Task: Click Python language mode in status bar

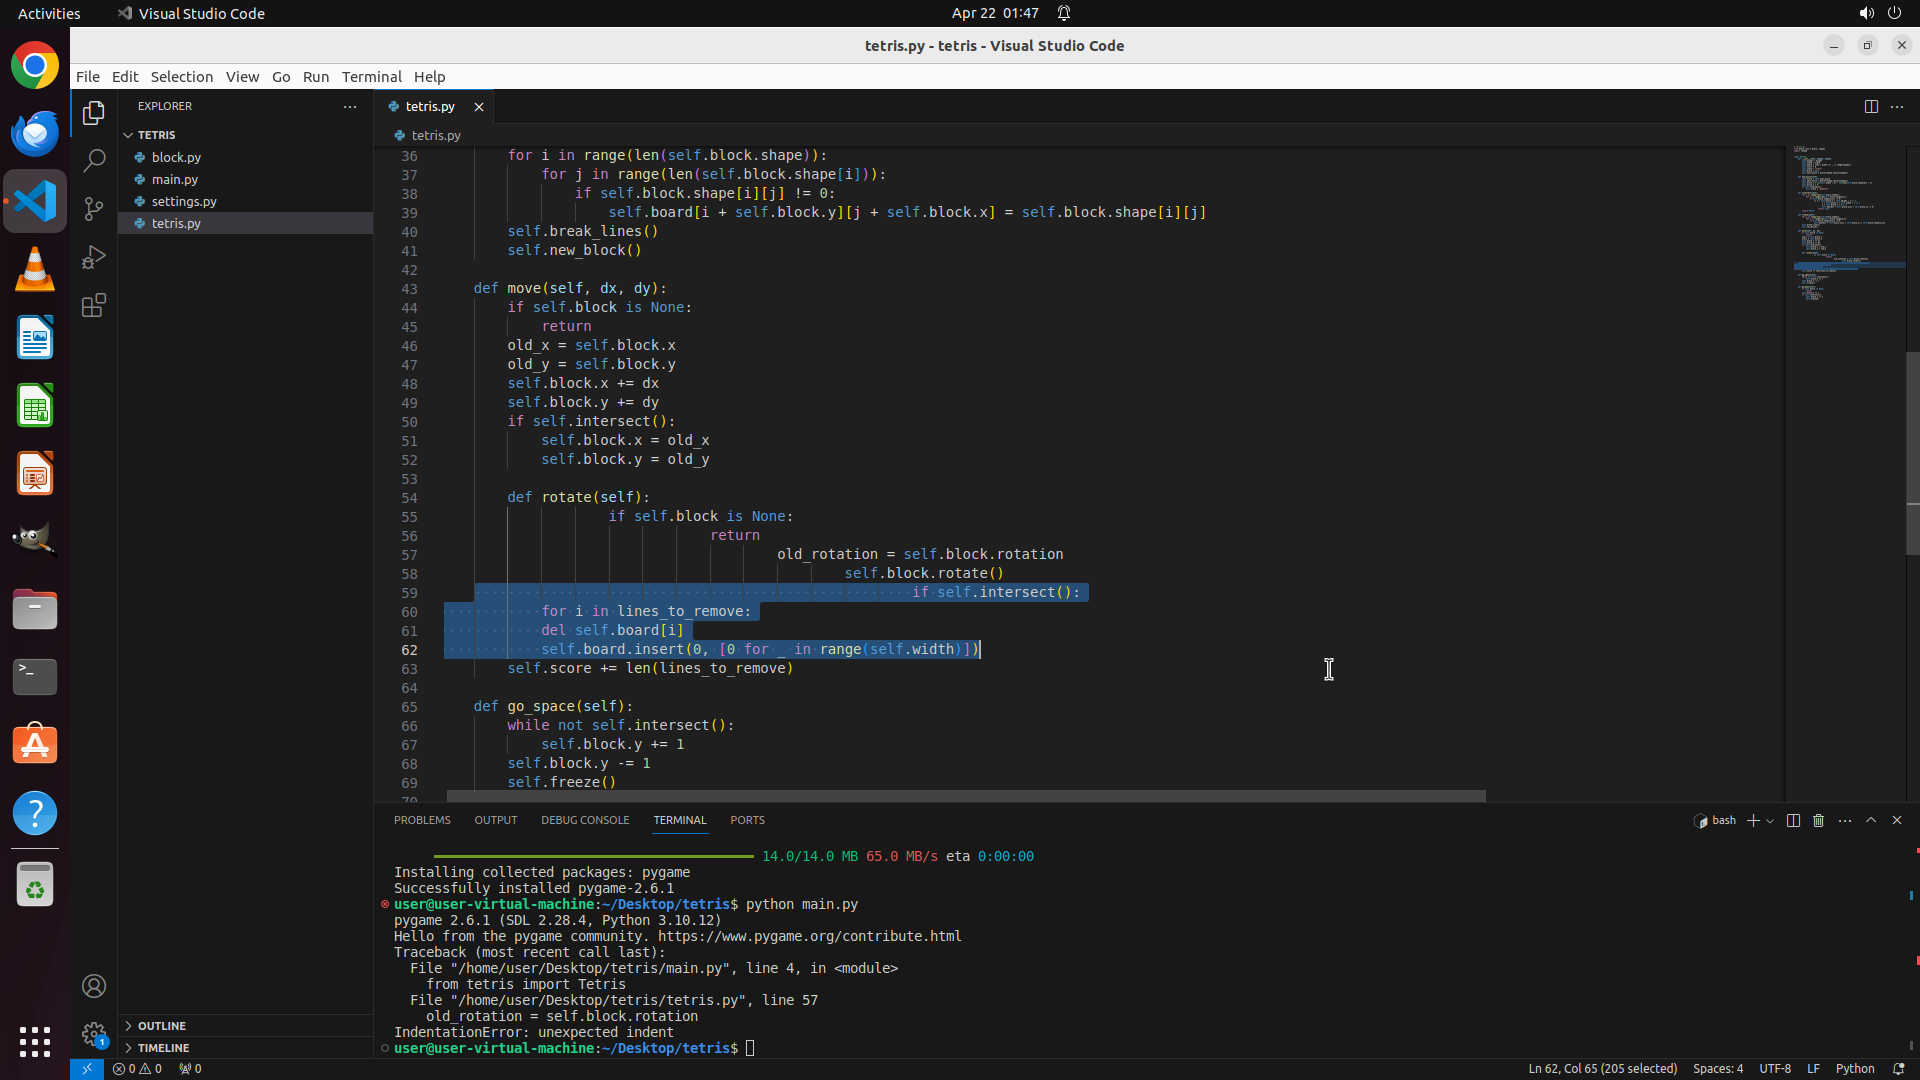Action: [1854, 1068]
